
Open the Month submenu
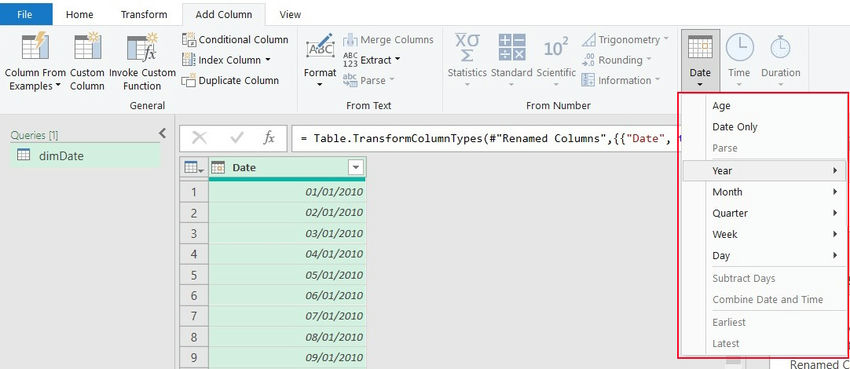click(x=763, y=192)
